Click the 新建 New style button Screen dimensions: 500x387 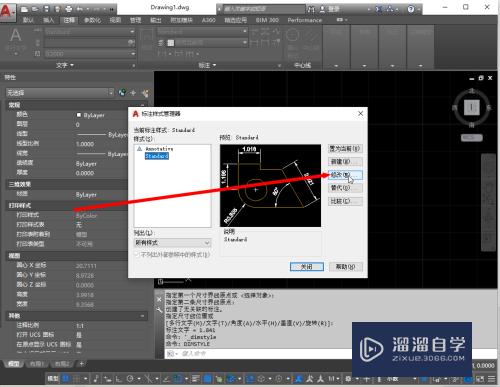tap(345, 162)
